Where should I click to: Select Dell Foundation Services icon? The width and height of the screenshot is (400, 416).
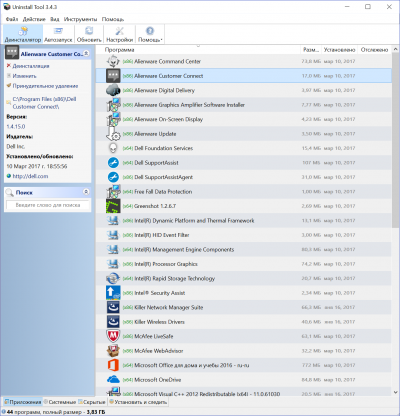coord(113,148)
